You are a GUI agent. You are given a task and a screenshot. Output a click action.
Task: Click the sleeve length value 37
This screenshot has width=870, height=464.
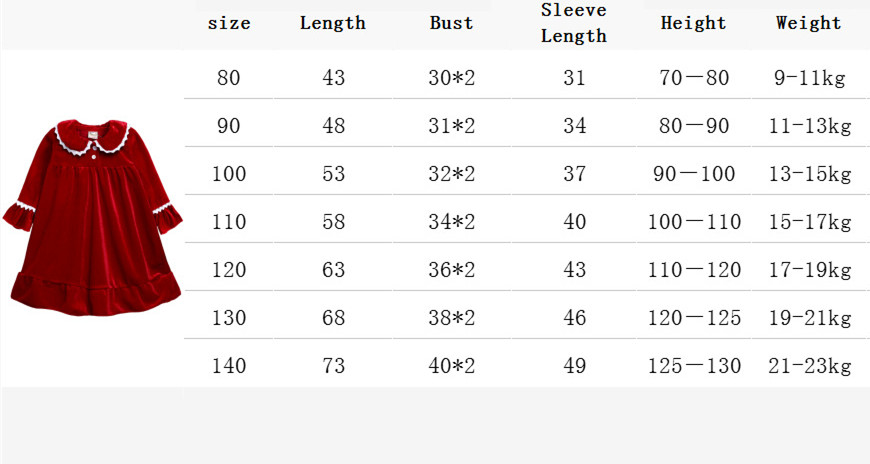574,174
